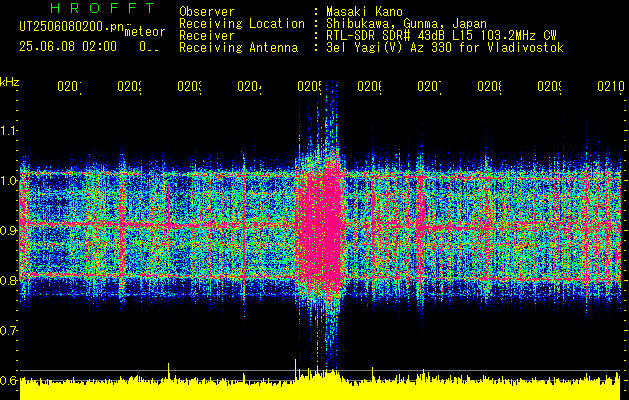
Task: Click the 3el Yagi antenna description
Action: point(445,48)
